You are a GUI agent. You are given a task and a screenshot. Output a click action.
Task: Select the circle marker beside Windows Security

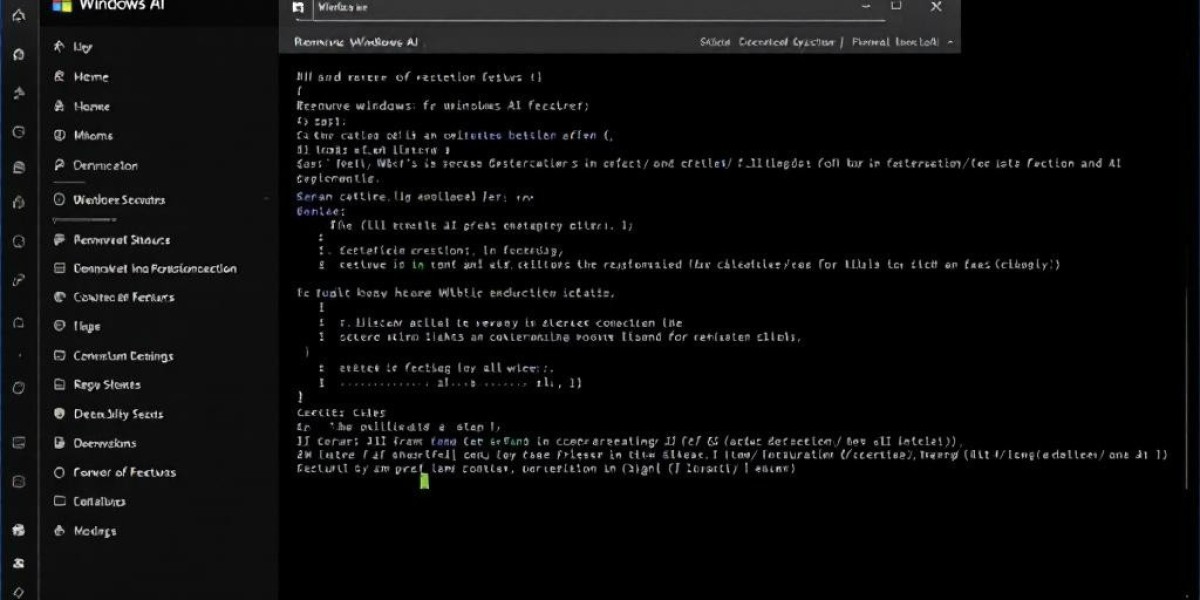58,200
